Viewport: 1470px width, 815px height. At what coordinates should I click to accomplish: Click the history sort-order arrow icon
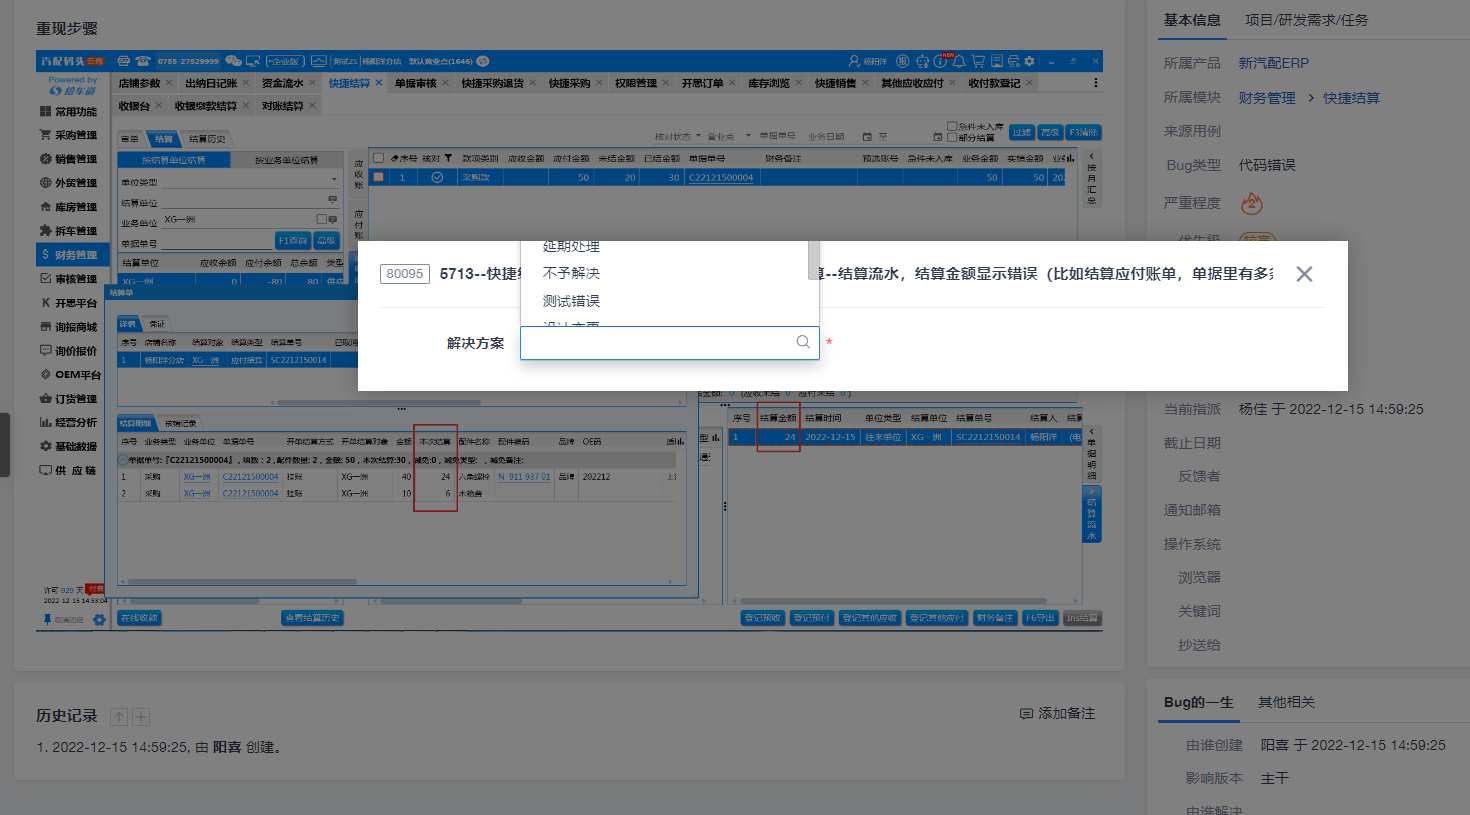(x=119, y=717)
